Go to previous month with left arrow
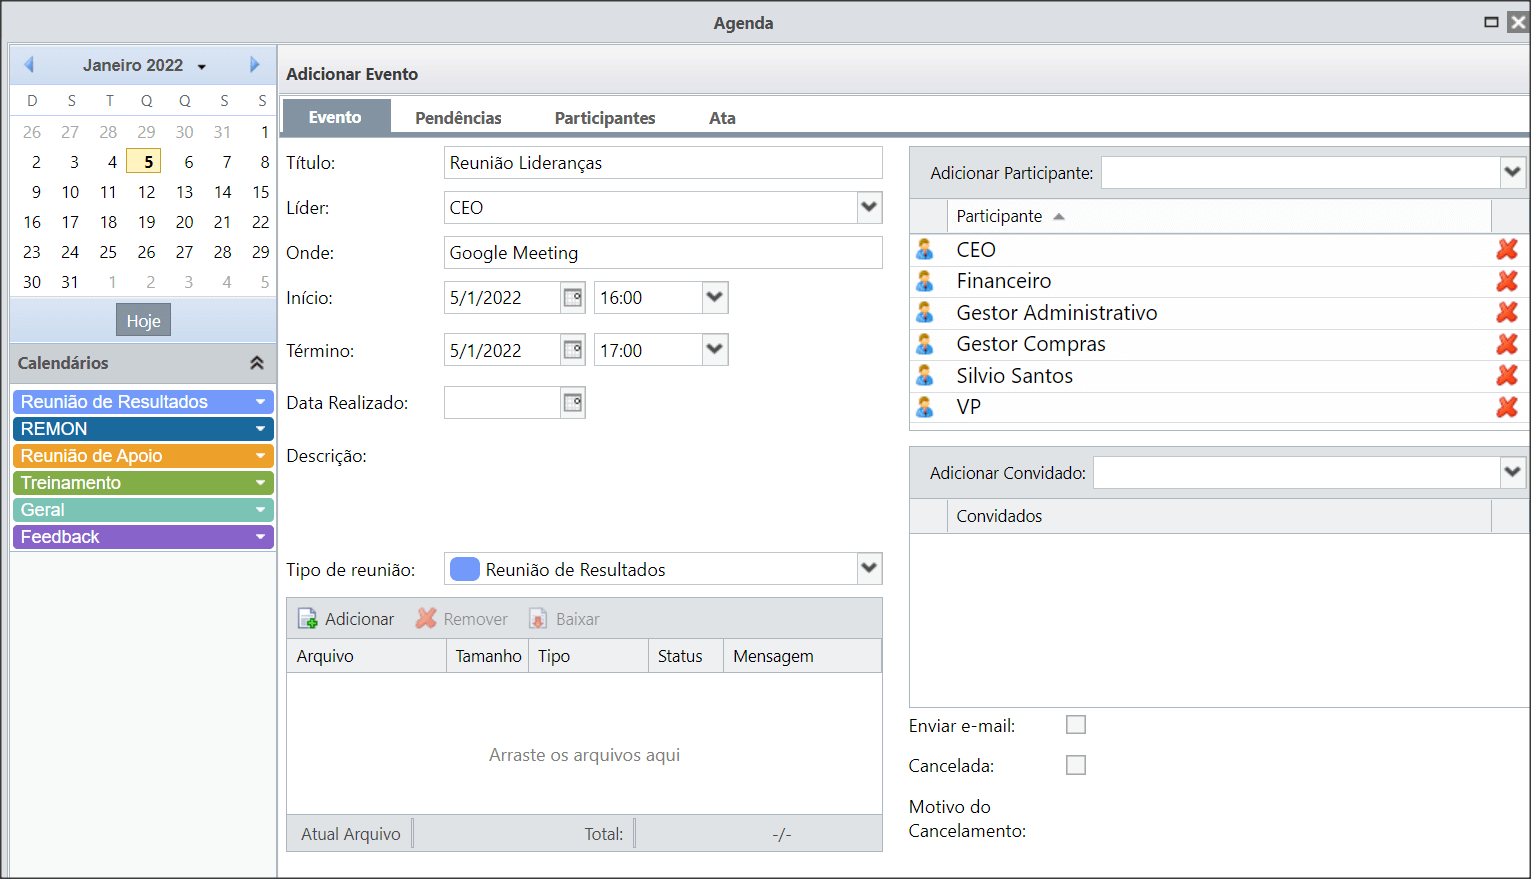The image size is (1531, 879). point(29,65)
